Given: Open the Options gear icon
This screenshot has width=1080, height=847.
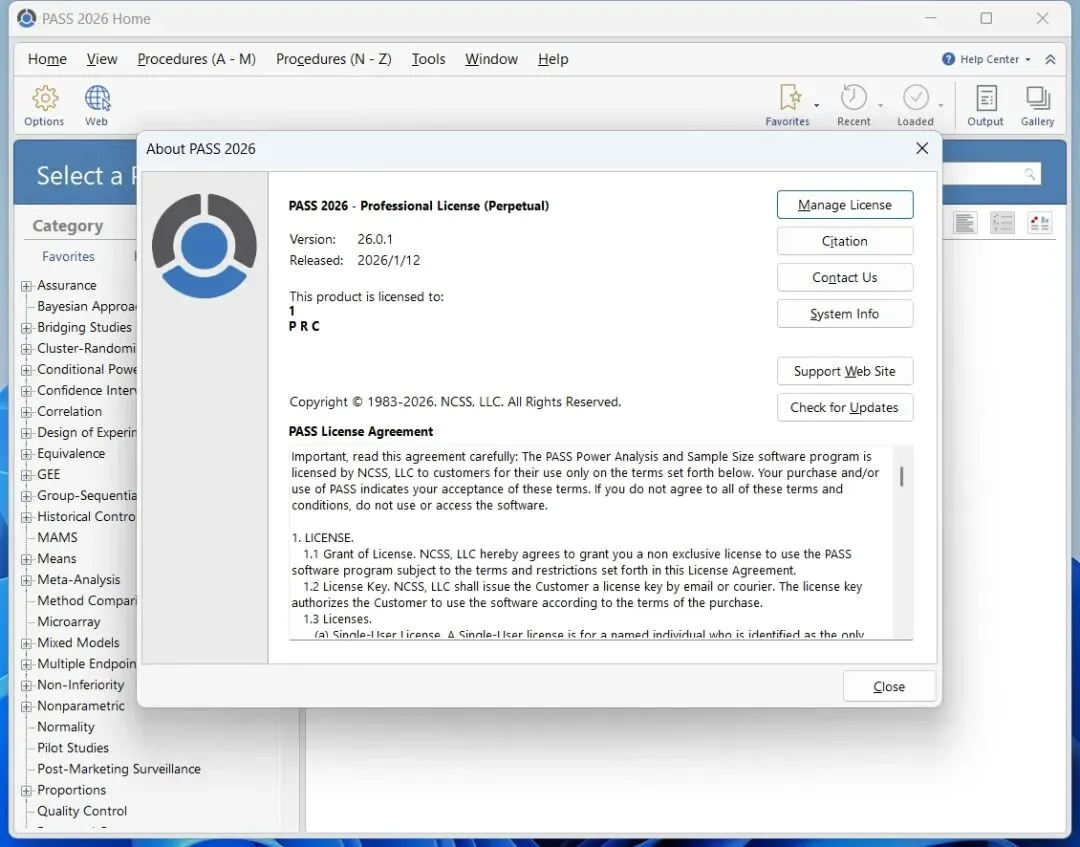Looking at the screenshot, I should tap(45, 98).
